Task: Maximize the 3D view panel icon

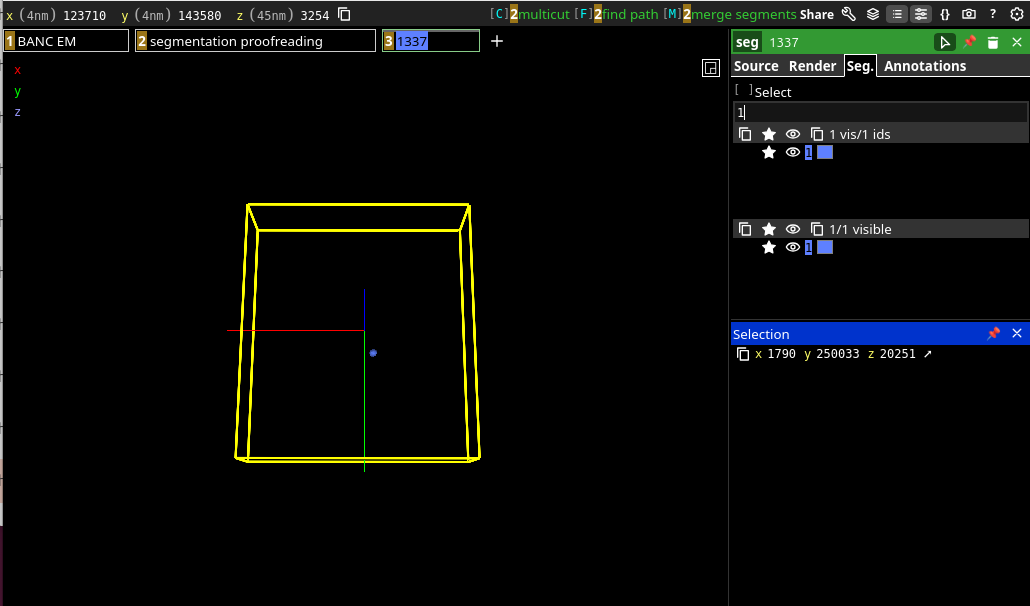Action: point(711,68)
